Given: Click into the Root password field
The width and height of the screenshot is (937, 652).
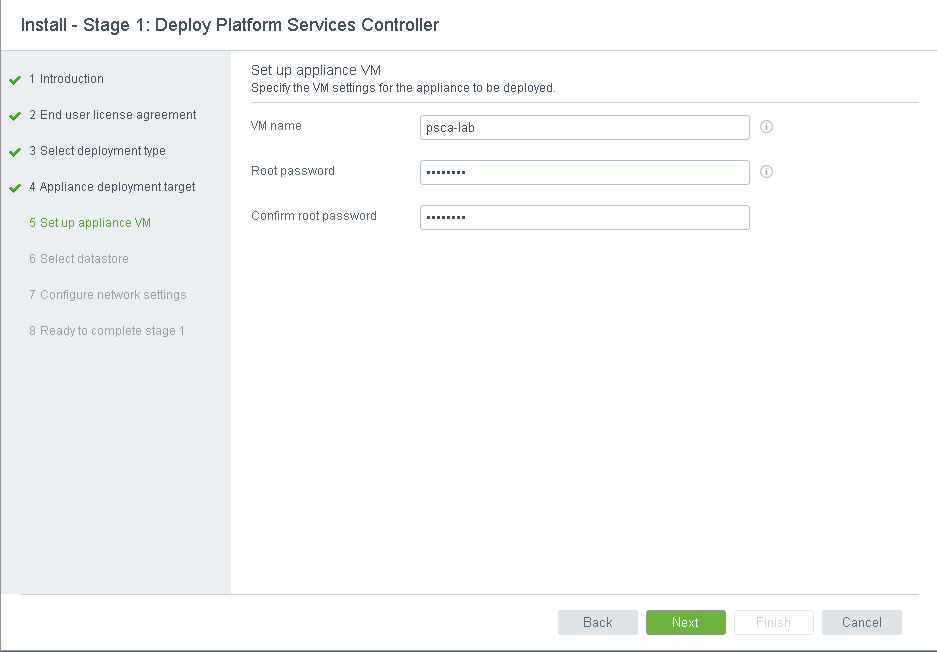Looking at the screenshot, I should tap(584, 172).
